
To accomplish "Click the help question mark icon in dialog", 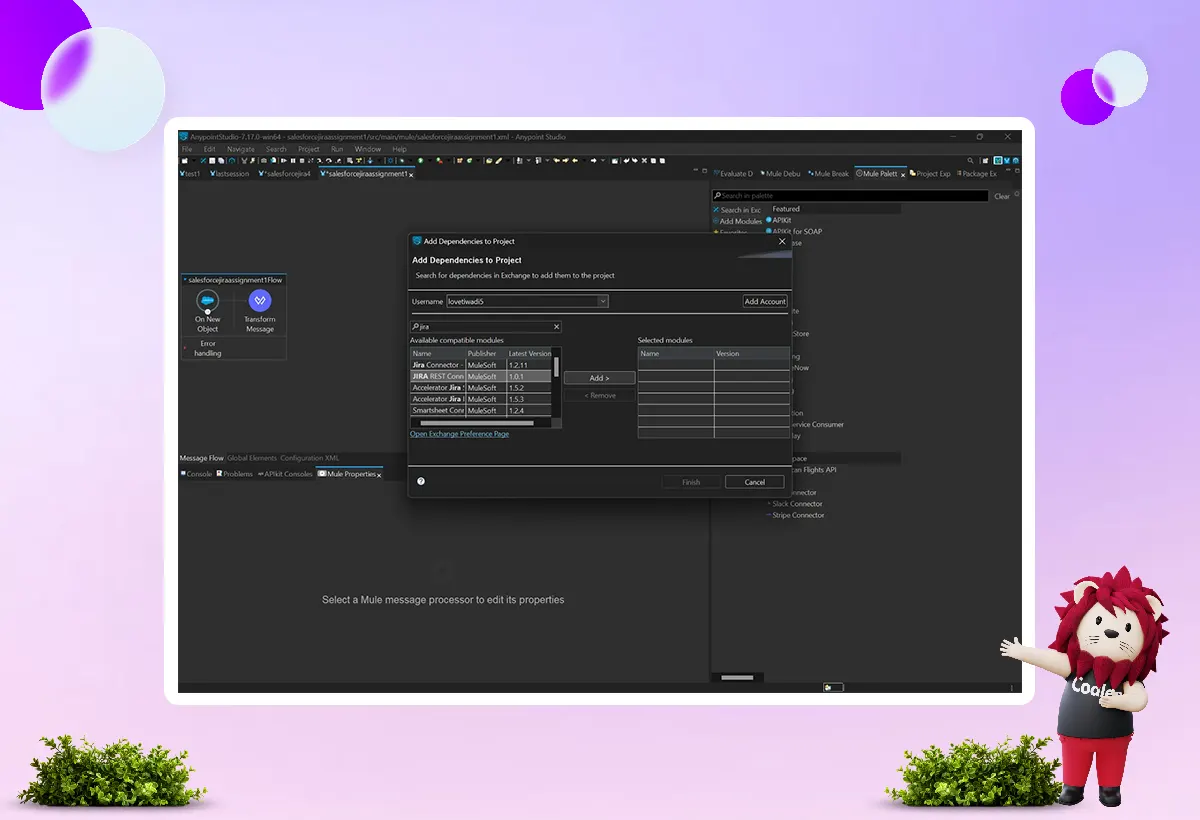I will [x=421, y=482].
